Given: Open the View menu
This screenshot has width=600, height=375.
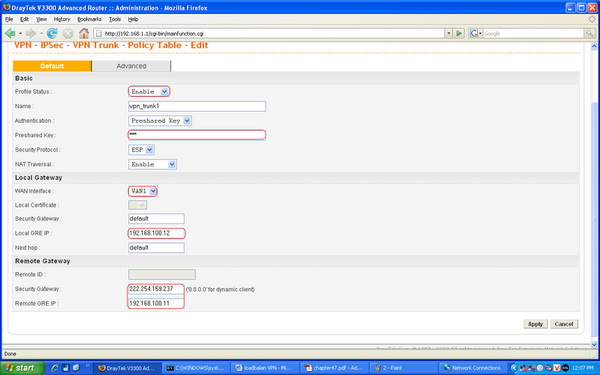Looking at the screenshot, I should click(41, 19).
